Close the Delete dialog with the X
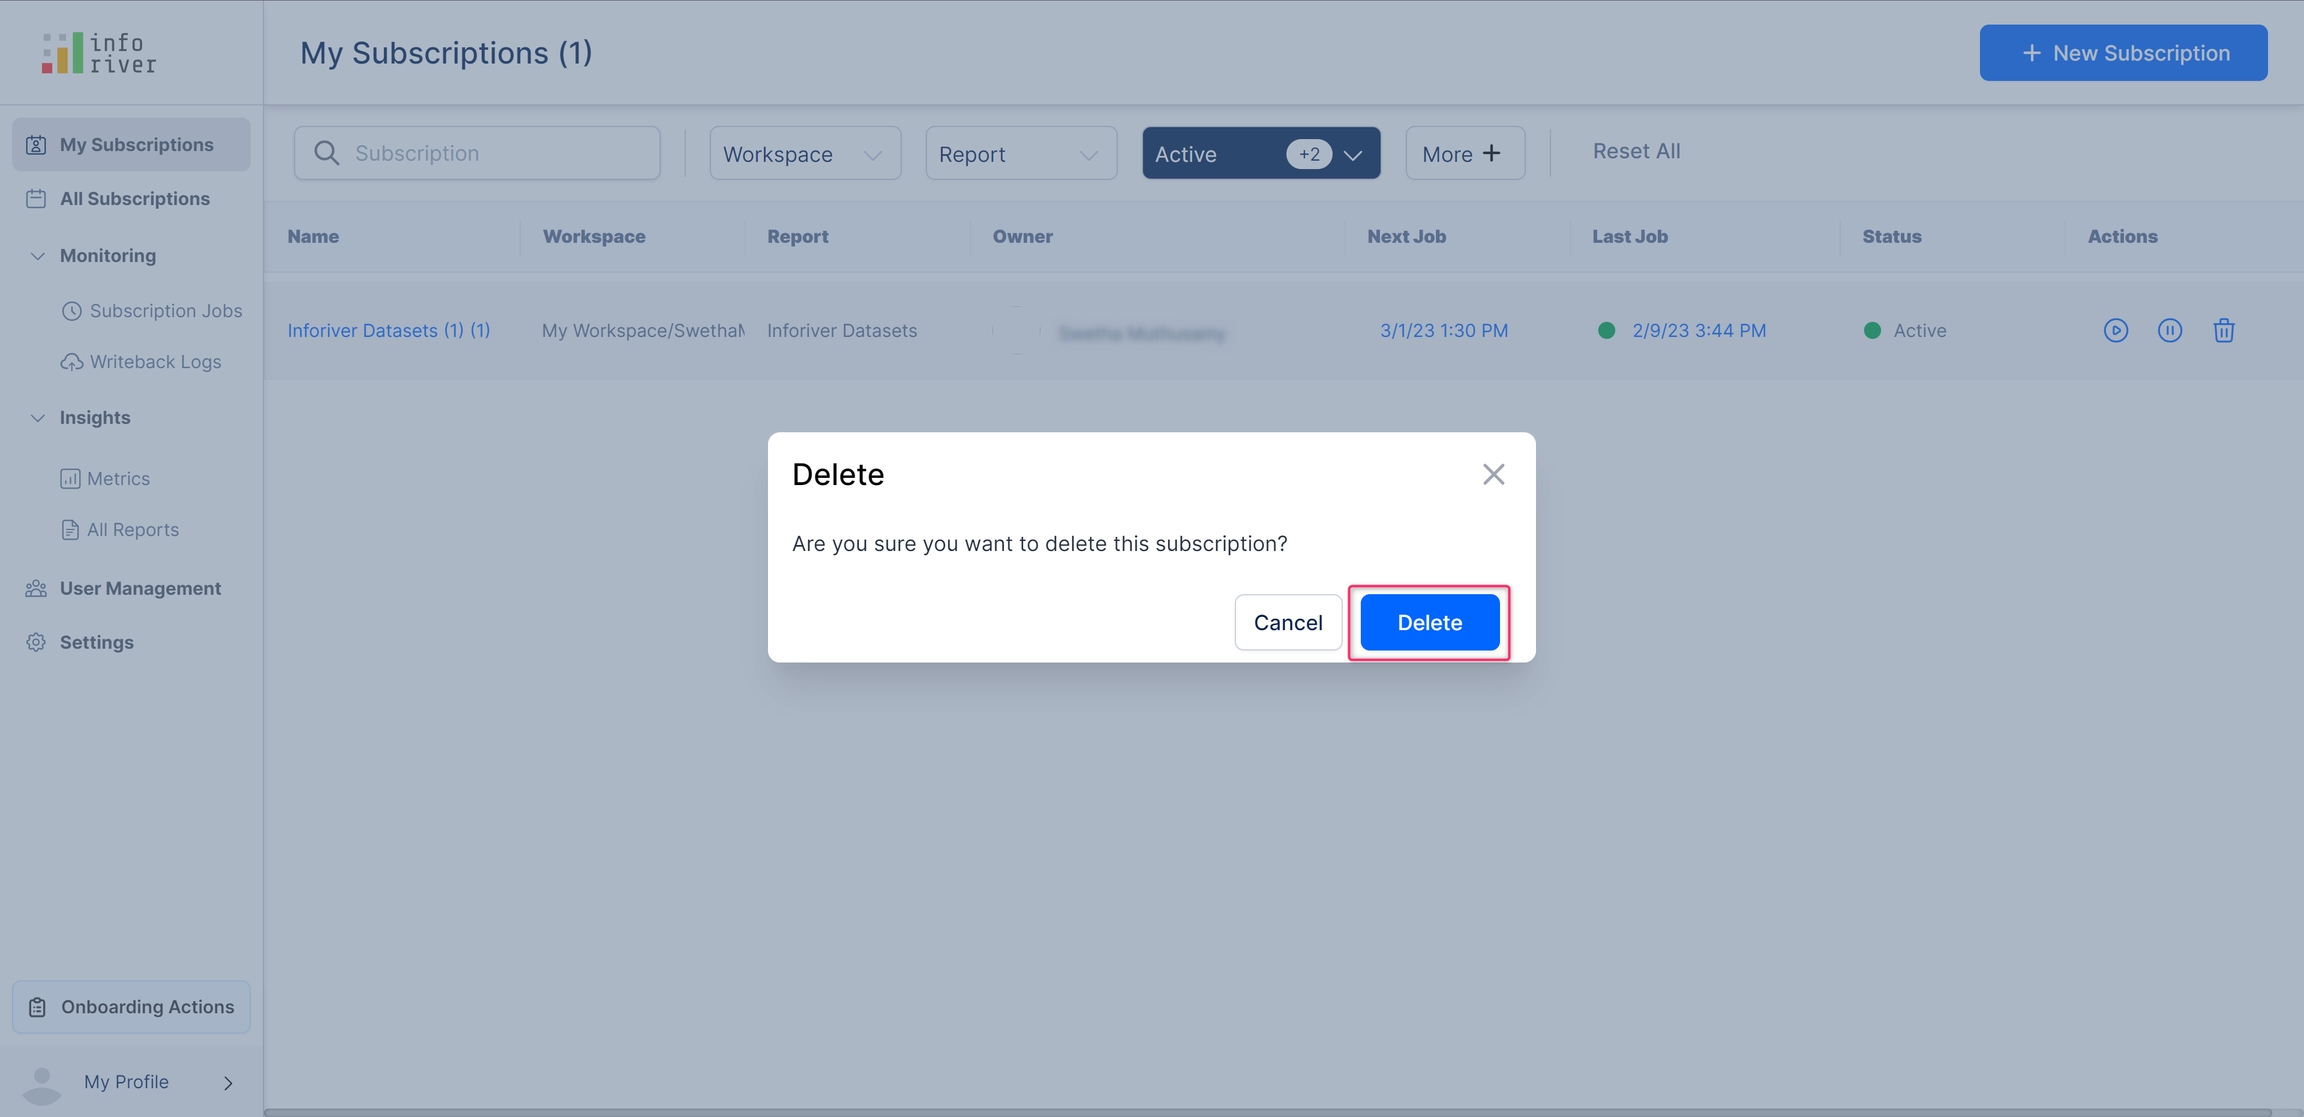Viewport: 2304px width, 1117px height. pos(1493,474)
